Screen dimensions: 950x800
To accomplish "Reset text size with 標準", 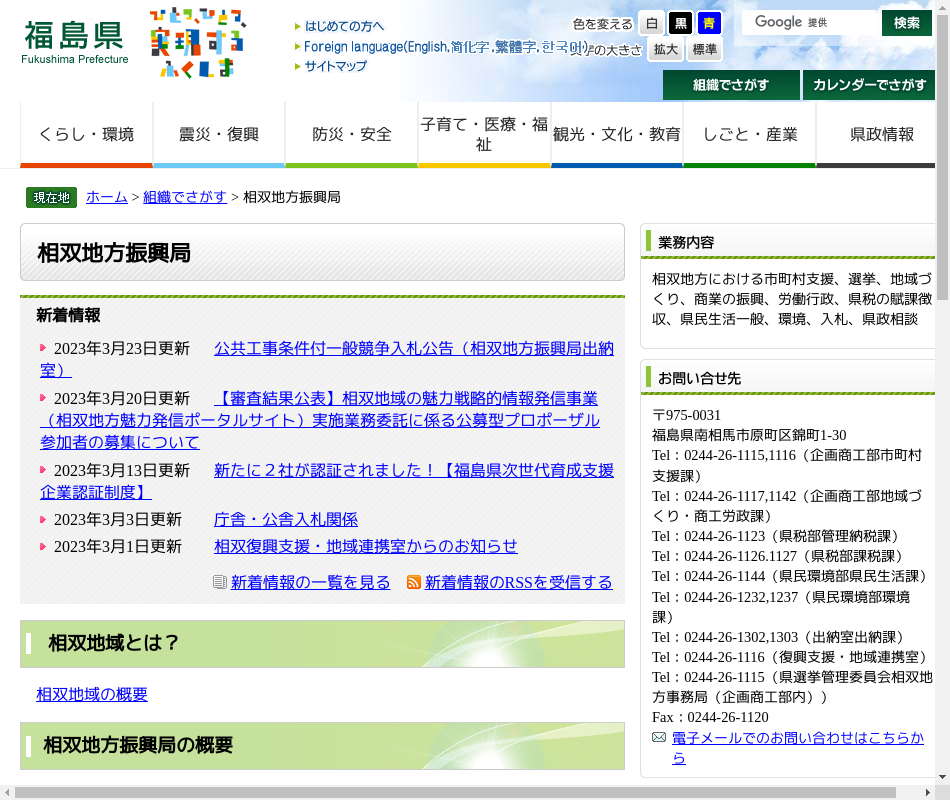I will coord(704,50).
